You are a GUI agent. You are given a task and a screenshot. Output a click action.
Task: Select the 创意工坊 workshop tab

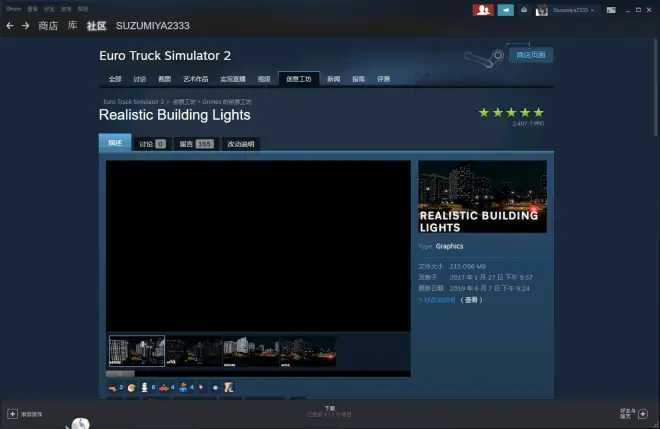click(299, 78)
